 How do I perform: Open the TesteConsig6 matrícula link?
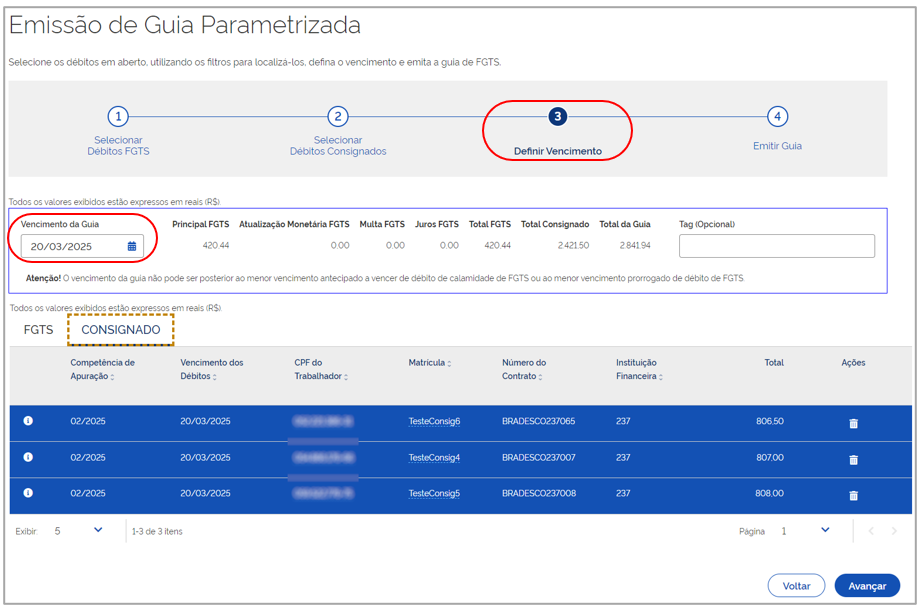(434, 422)
